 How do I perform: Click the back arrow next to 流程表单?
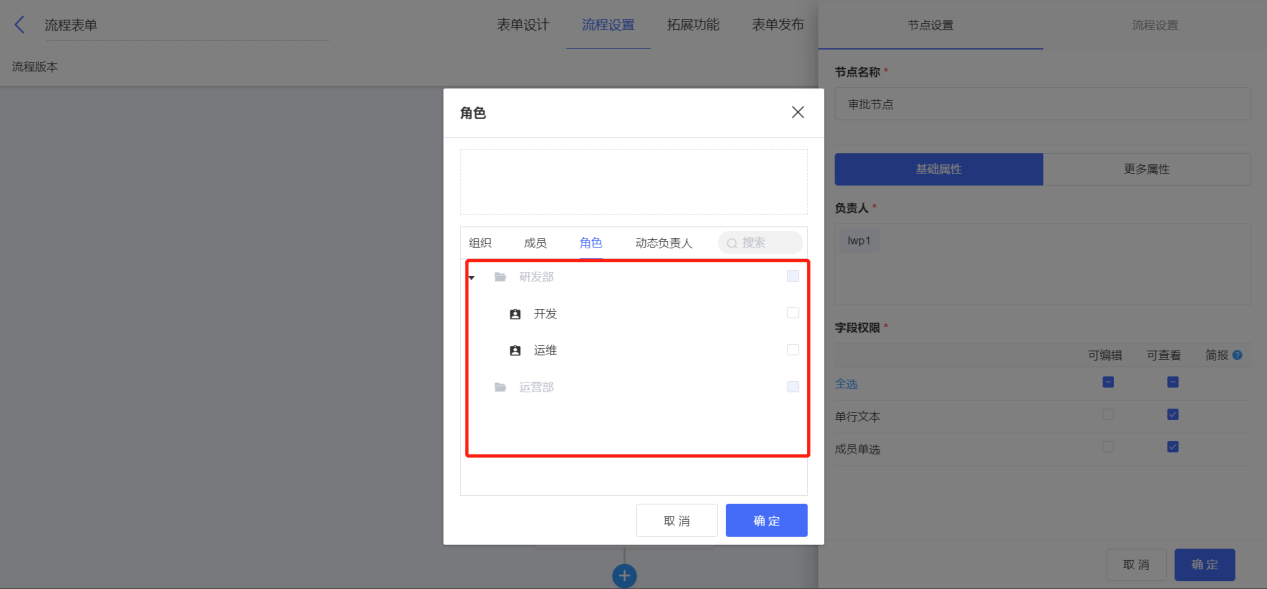(19, 25)
